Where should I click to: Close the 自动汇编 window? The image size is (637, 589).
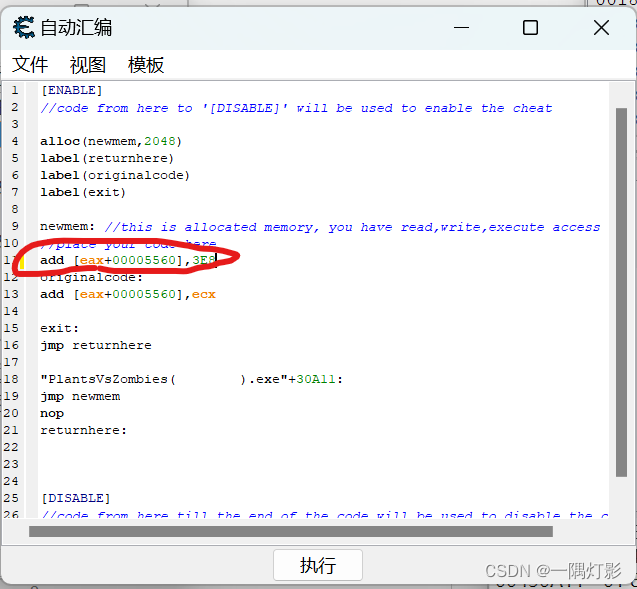601,28
